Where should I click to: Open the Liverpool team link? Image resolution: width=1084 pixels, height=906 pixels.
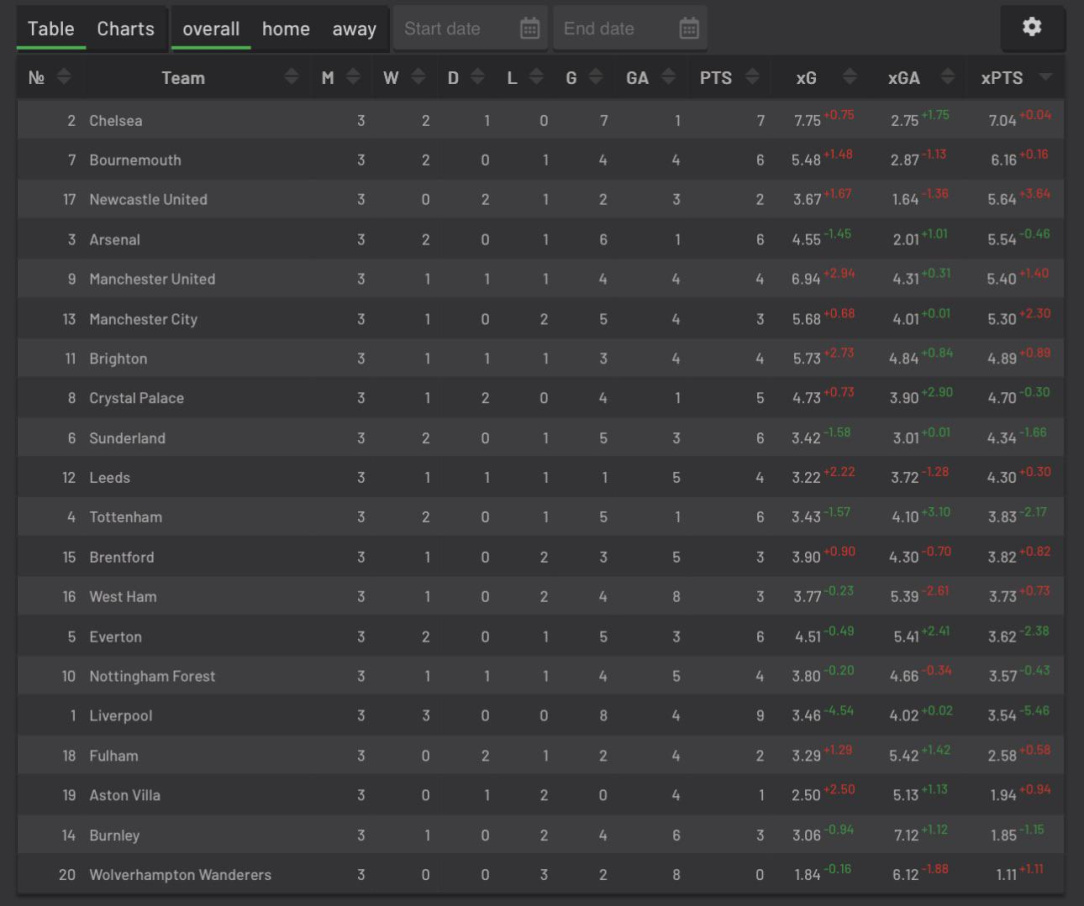121,716
